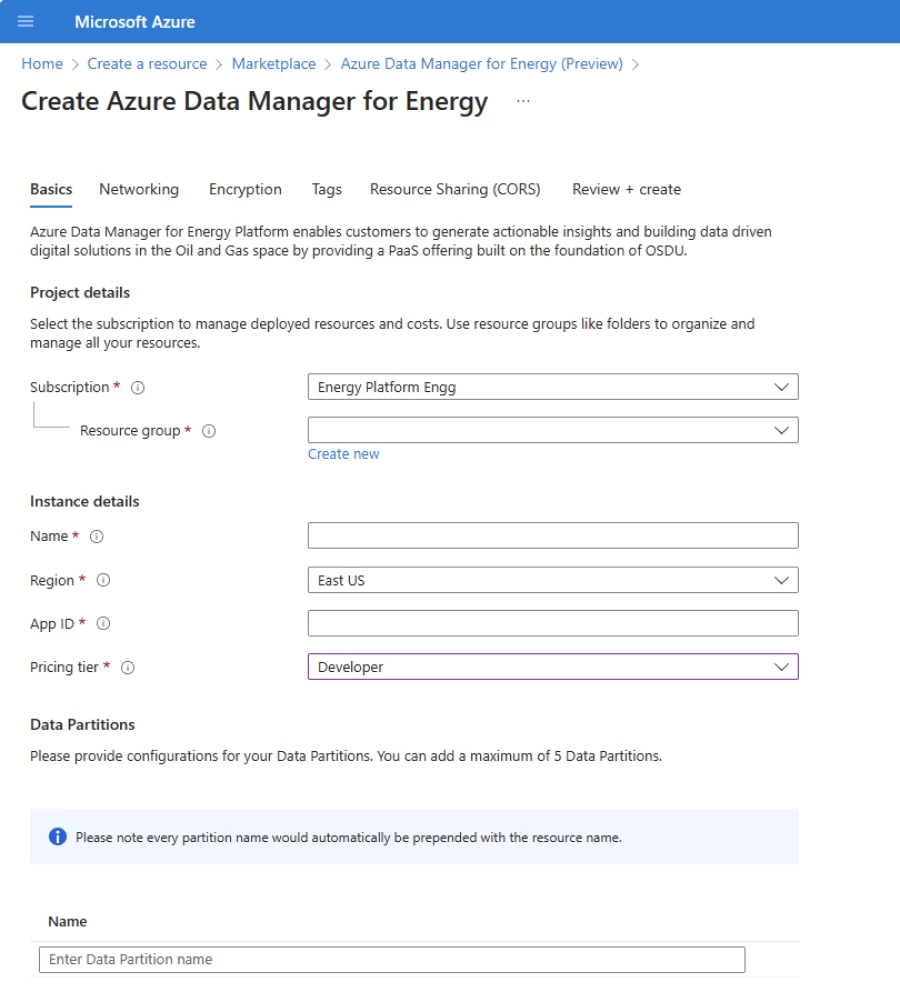Image resolution: width=900 pixels, height=1002 pixels.
Task: Switch to the Networking tab
Action: 139,189
